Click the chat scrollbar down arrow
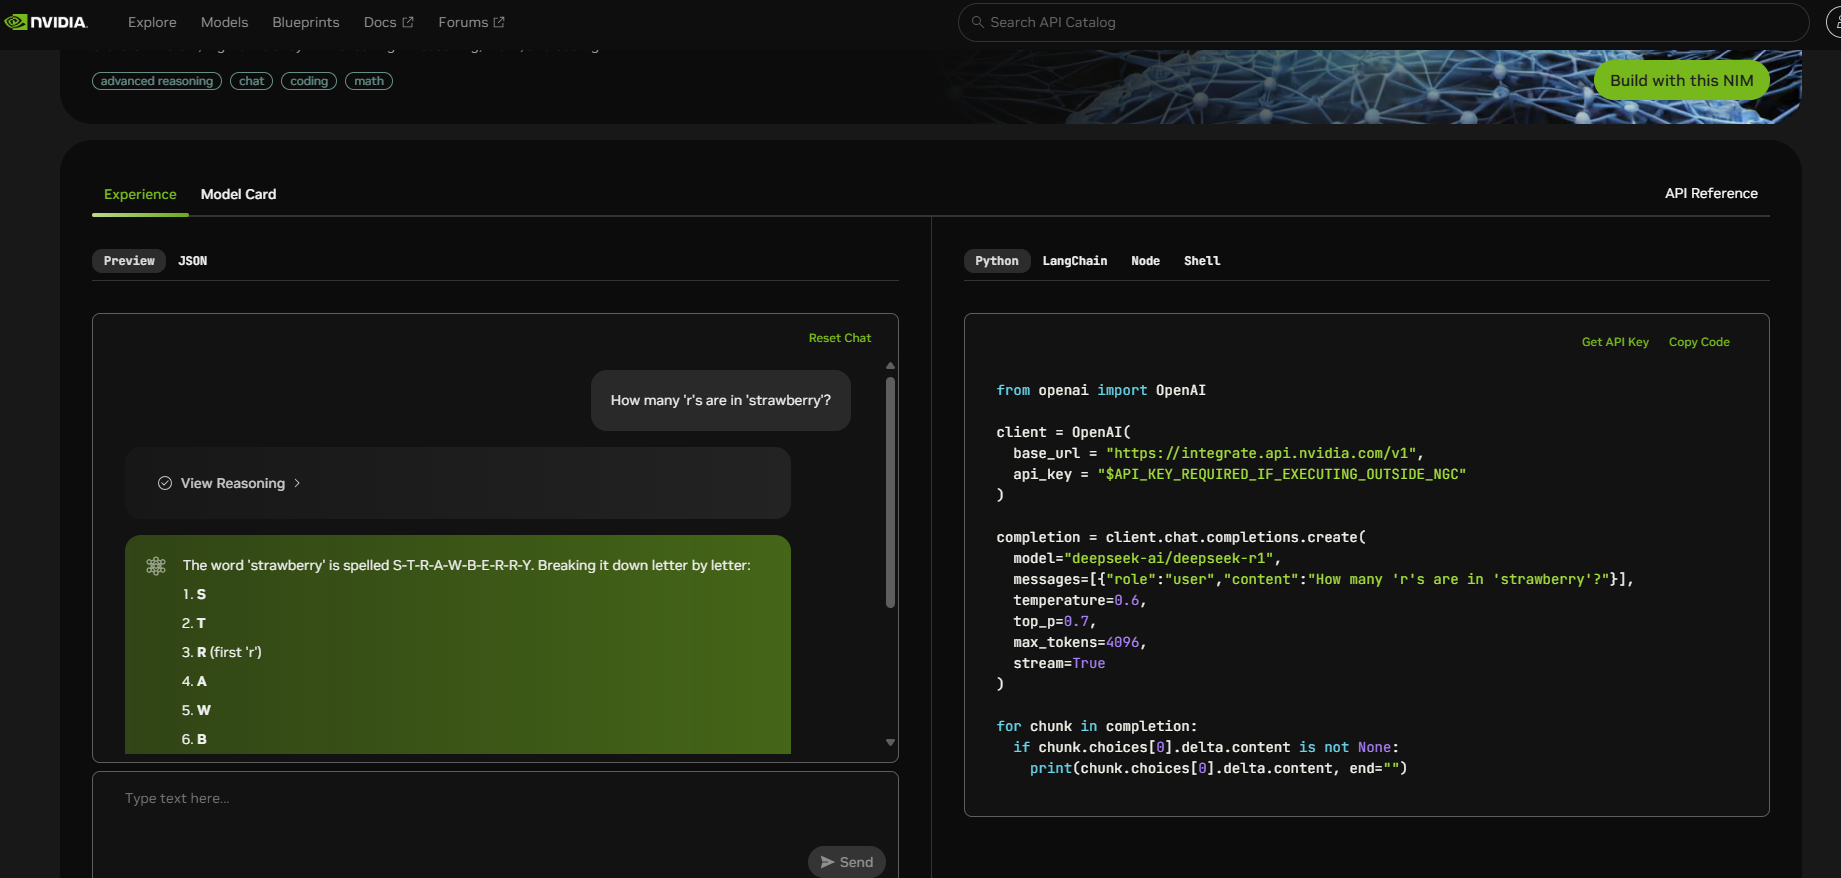The height and width of the screenshot is (878, 1841). coord(890,742)
